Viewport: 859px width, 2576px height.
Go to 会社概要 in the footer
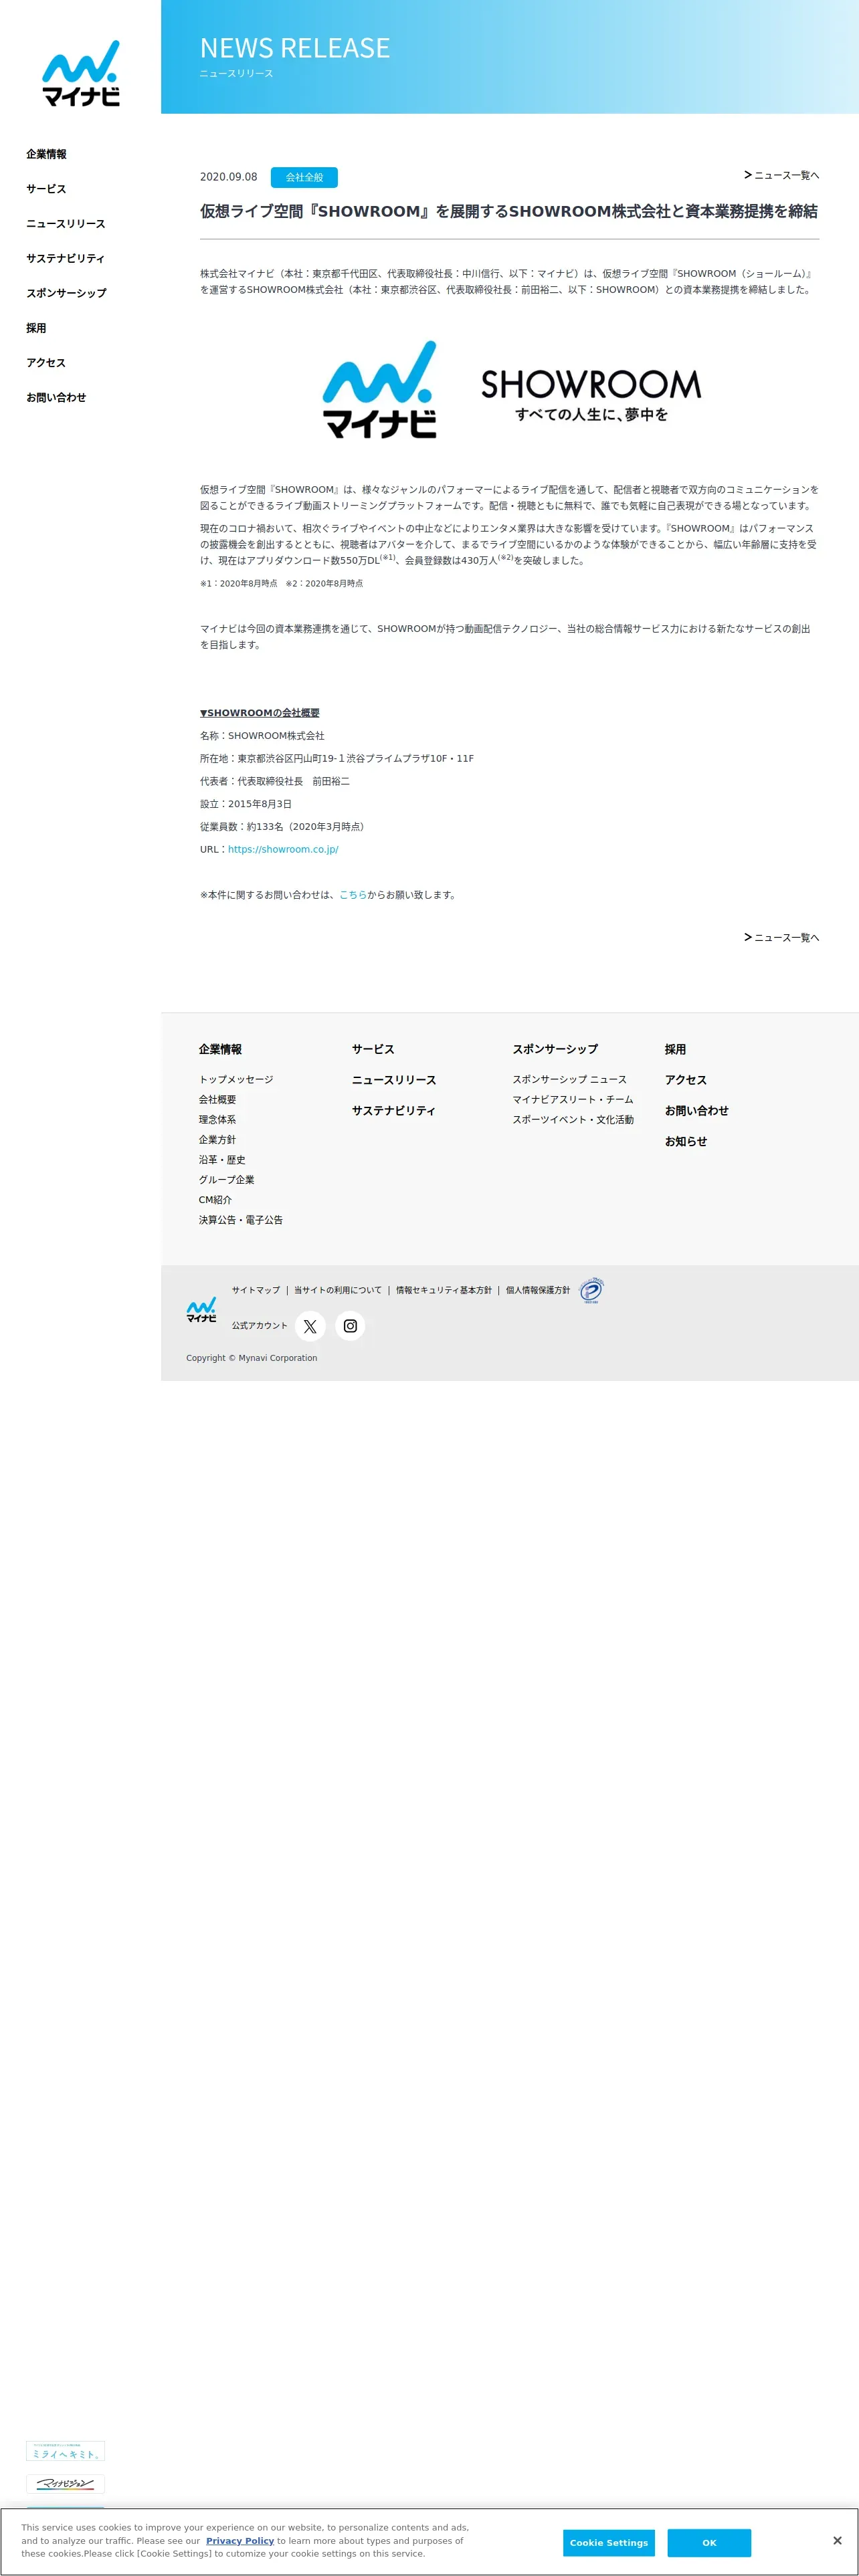pyautogui.click(x=217, y=1099)
